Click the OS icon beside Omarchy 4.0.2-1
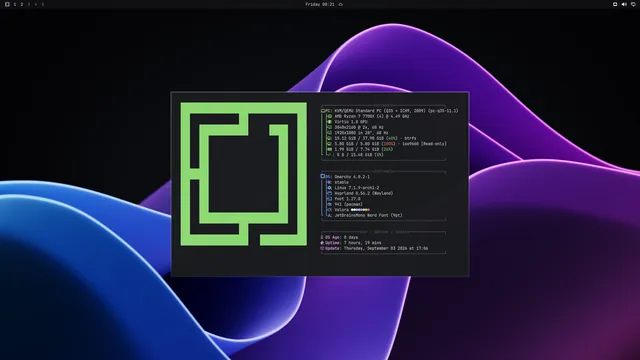Screen dimensions: 640x360 pyautogui.click(x=322, y=176)
